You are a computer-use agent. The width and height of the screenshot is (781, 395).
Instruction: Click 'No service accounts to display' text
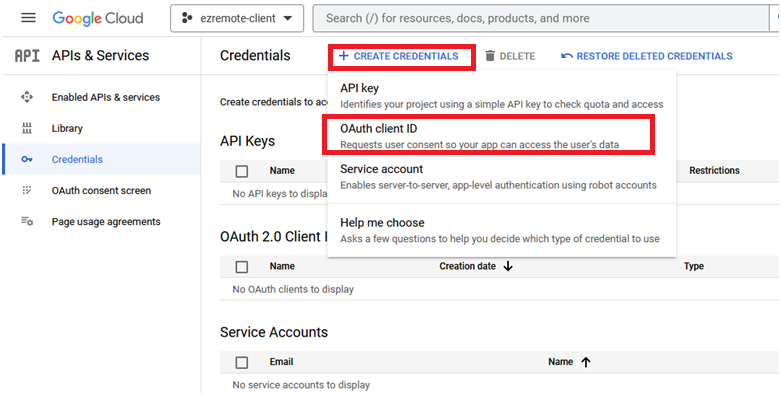coord(301,385)
